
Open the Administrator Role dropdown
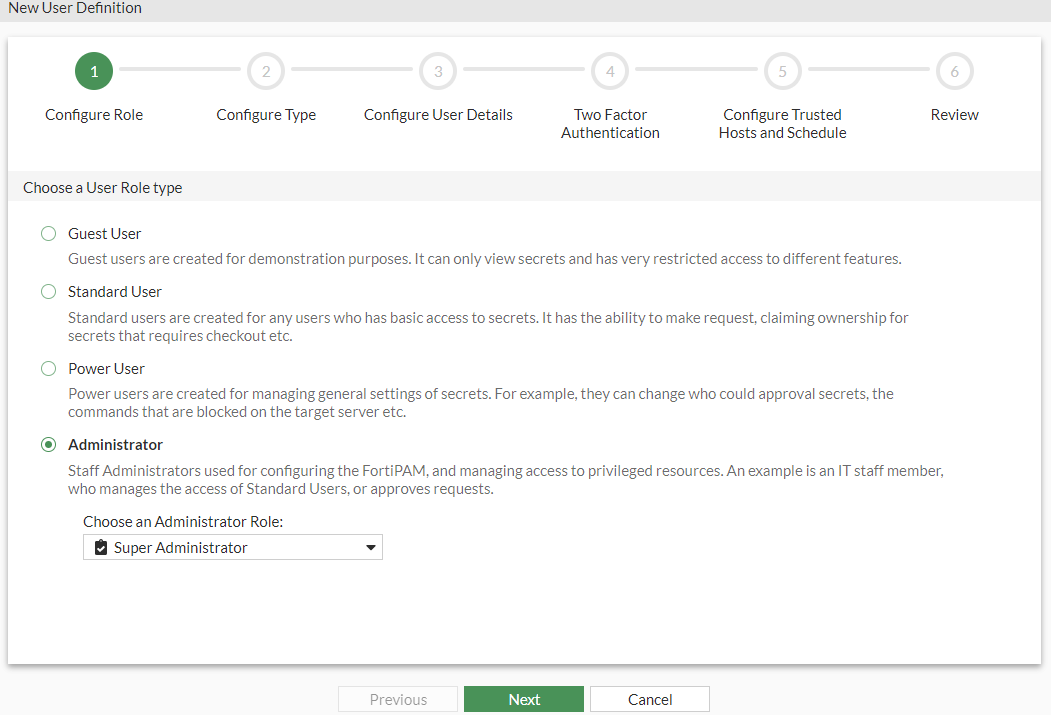coord(232,547)
